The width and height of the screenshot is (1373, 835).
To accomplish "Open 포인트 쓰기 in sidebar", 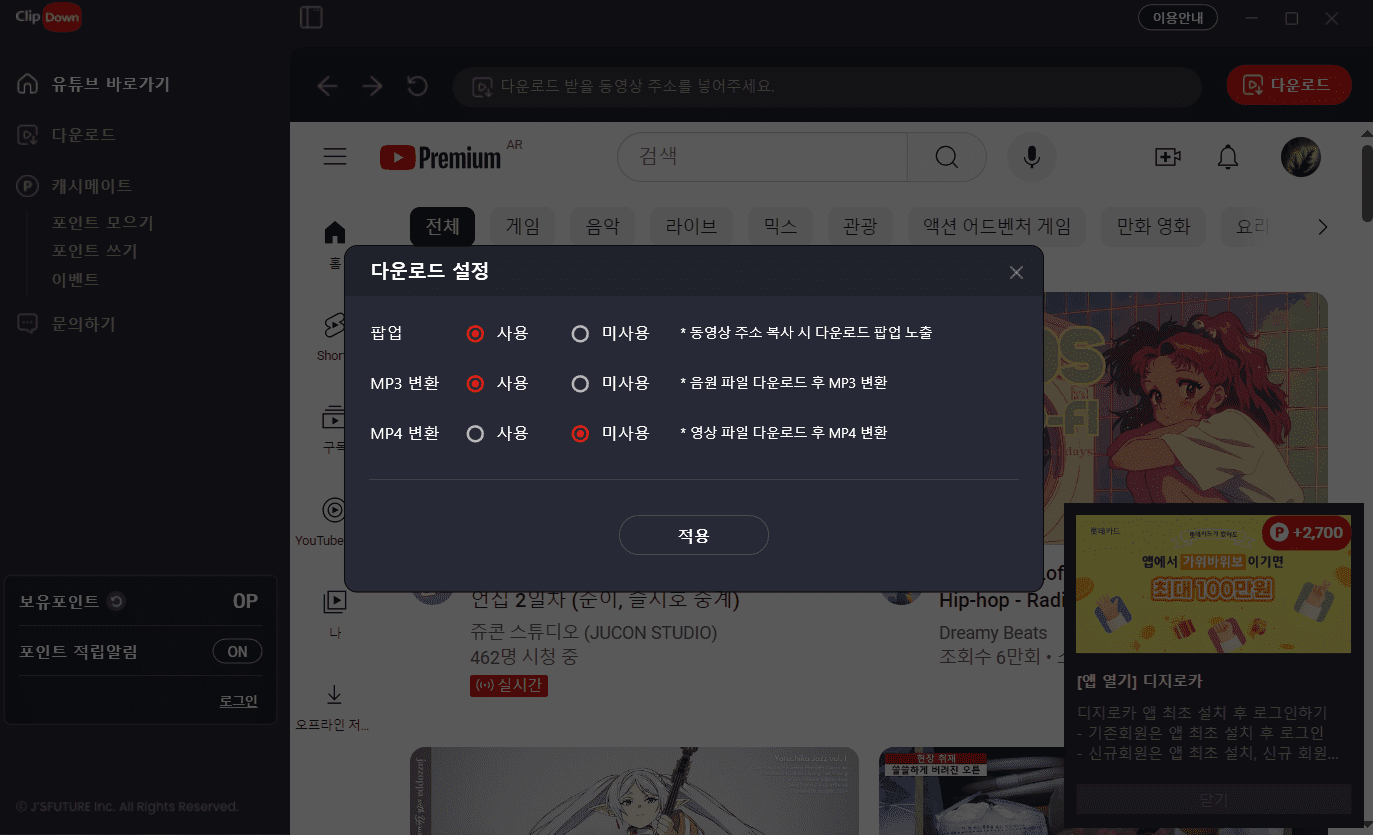I will (x=95, y=251).
